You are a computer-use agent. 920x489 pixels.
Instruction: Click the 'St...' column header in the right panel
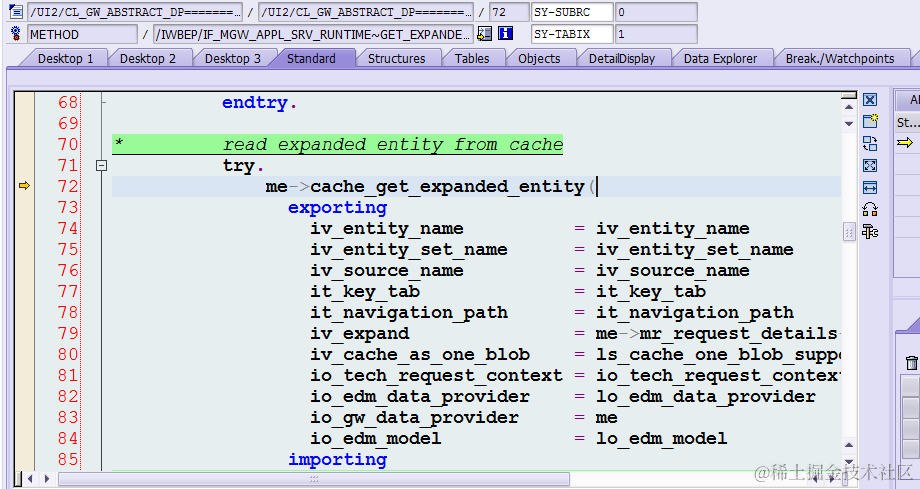coord(907,123)
